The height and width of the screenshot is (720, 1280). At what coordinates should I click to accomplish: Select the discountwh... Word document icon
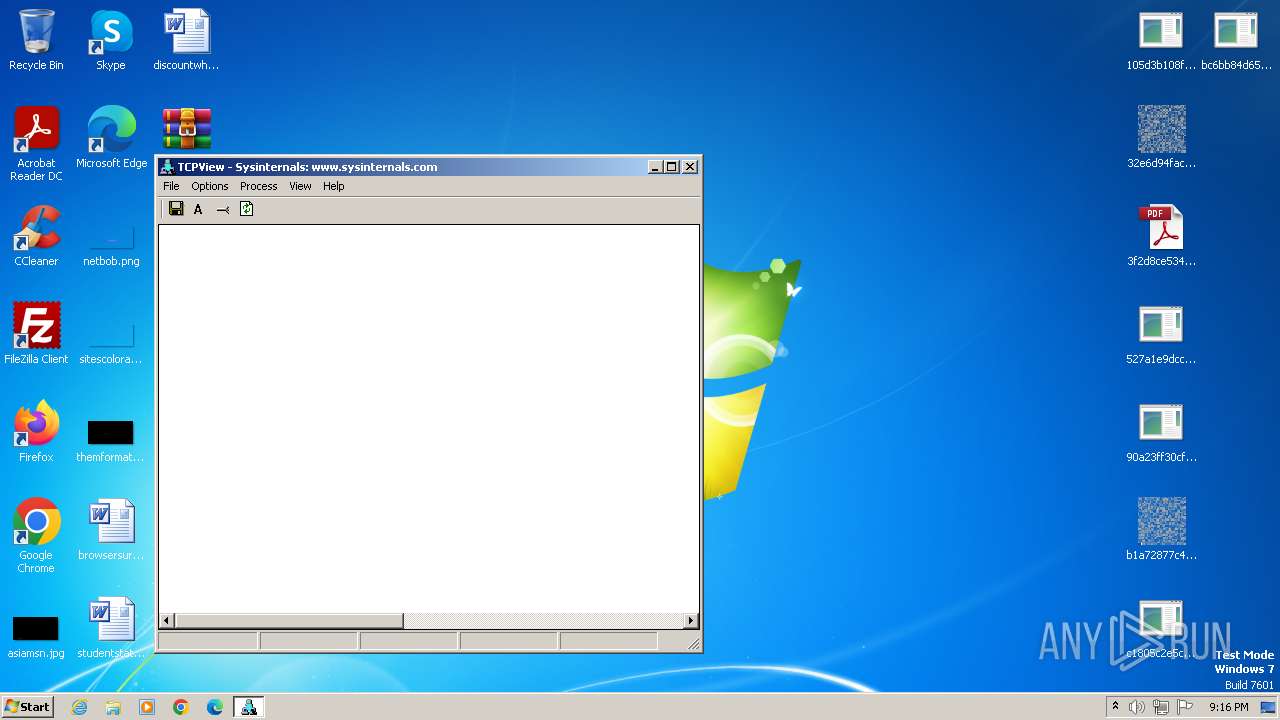[186, 40]
